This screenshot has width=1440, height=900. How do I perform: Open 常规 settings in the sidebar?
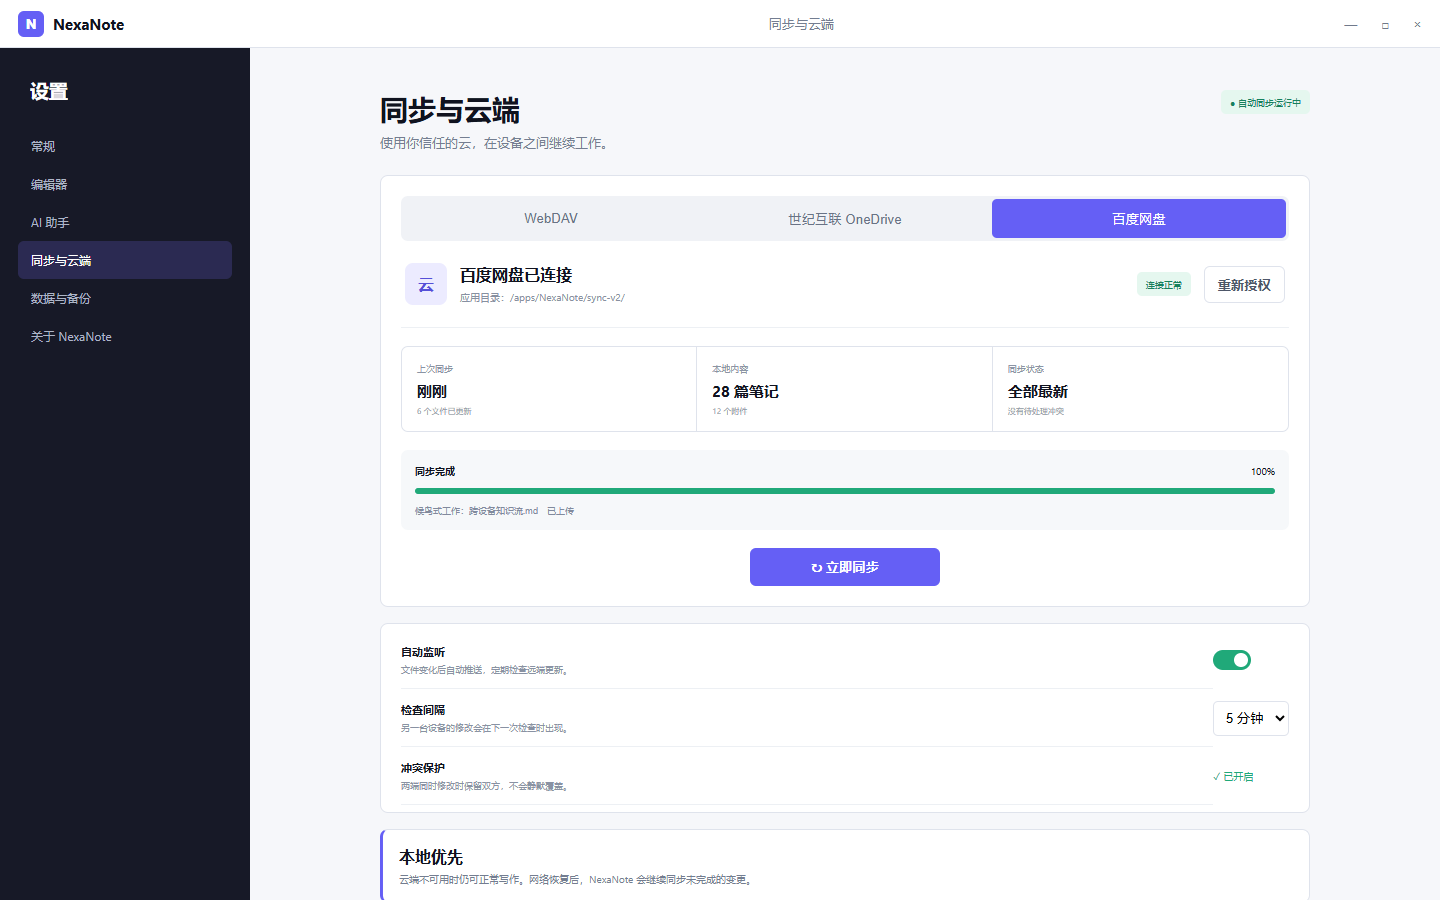click(125, 146)
